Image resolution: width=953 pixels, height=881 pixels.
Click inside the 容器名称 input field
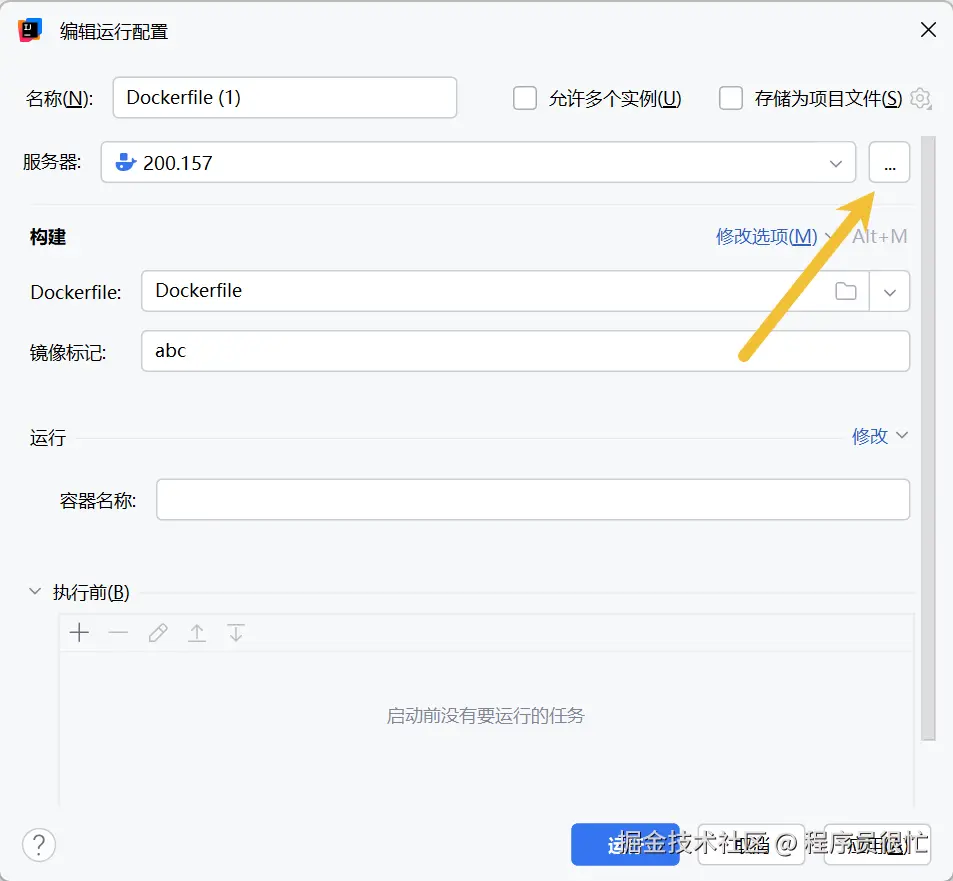click(530, 499)
